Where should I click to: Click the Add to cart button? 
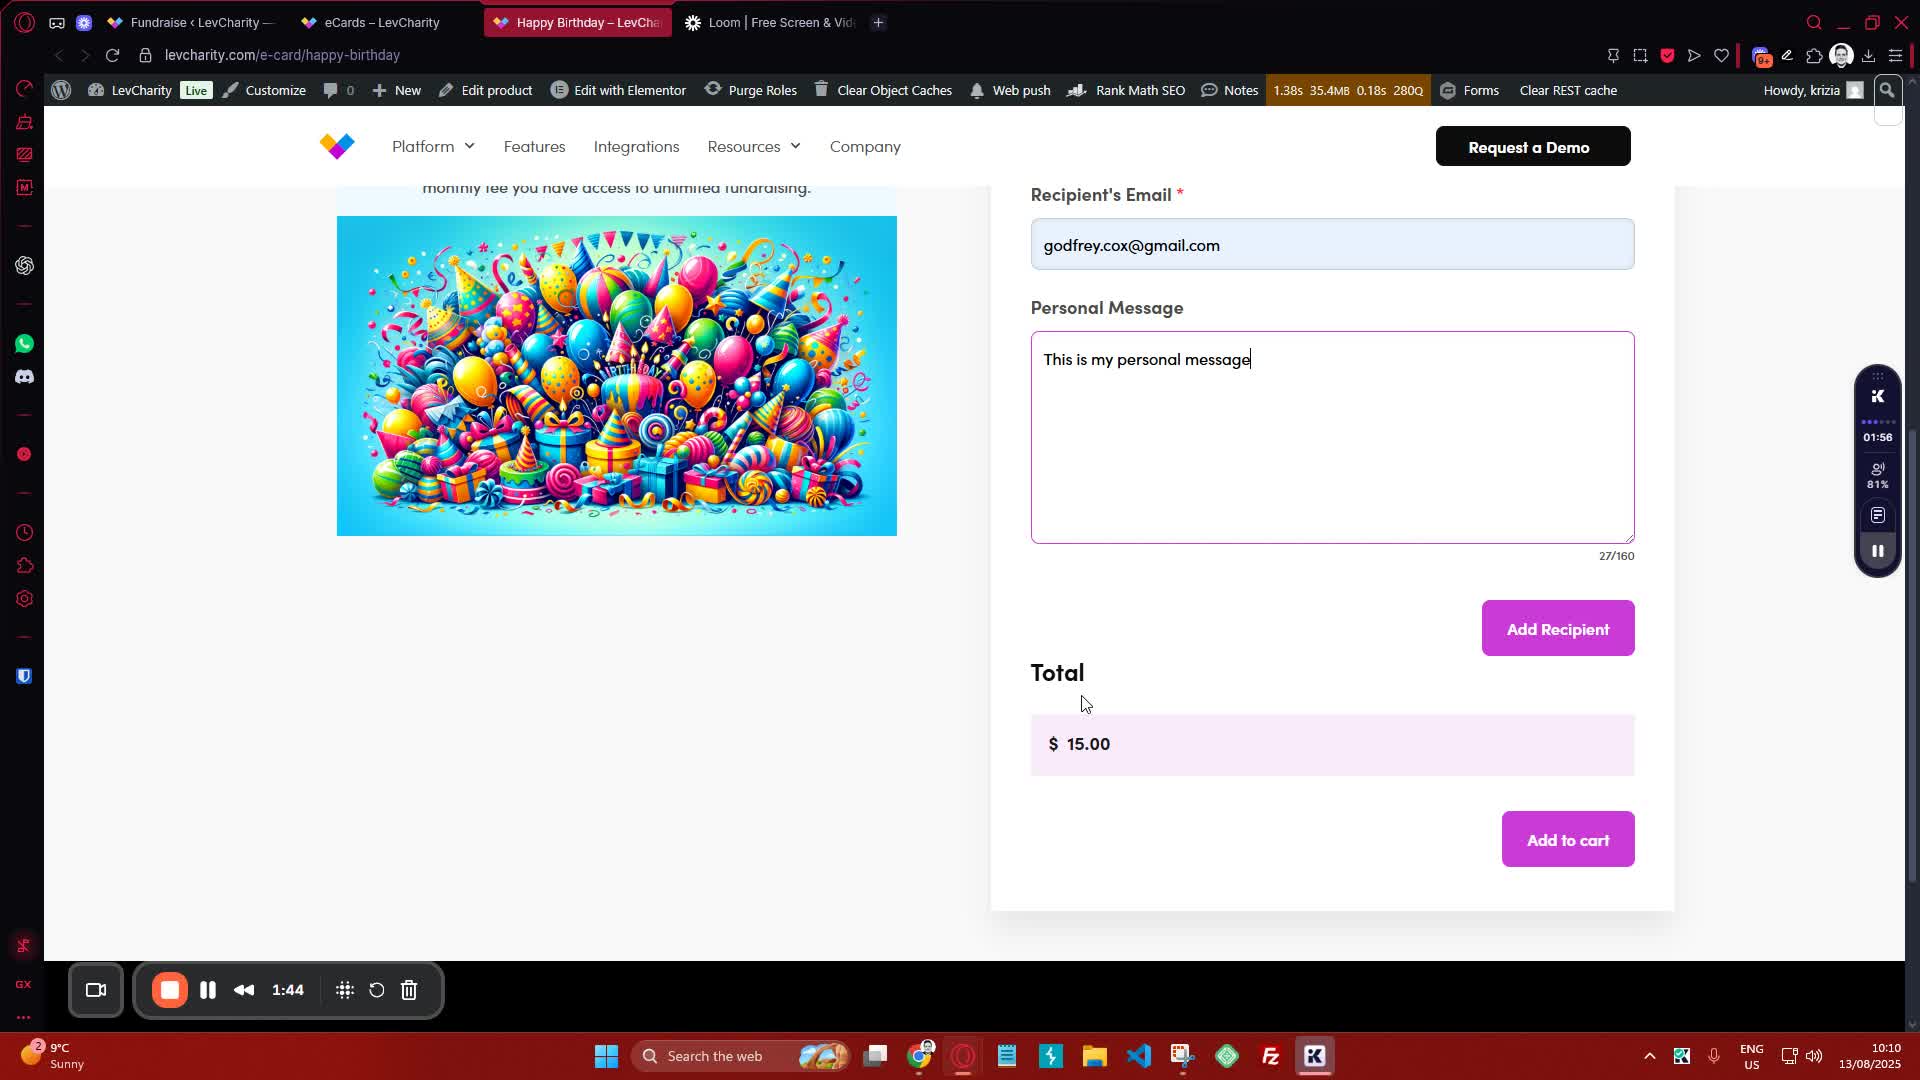[x=1567, y=840]
